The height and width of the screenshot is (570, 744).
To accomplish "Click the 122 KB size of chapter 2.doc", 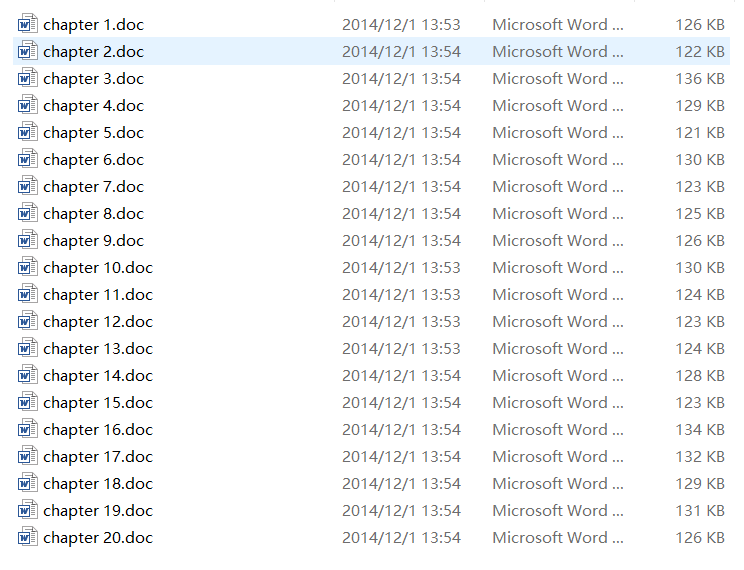I will coord(700,51).
